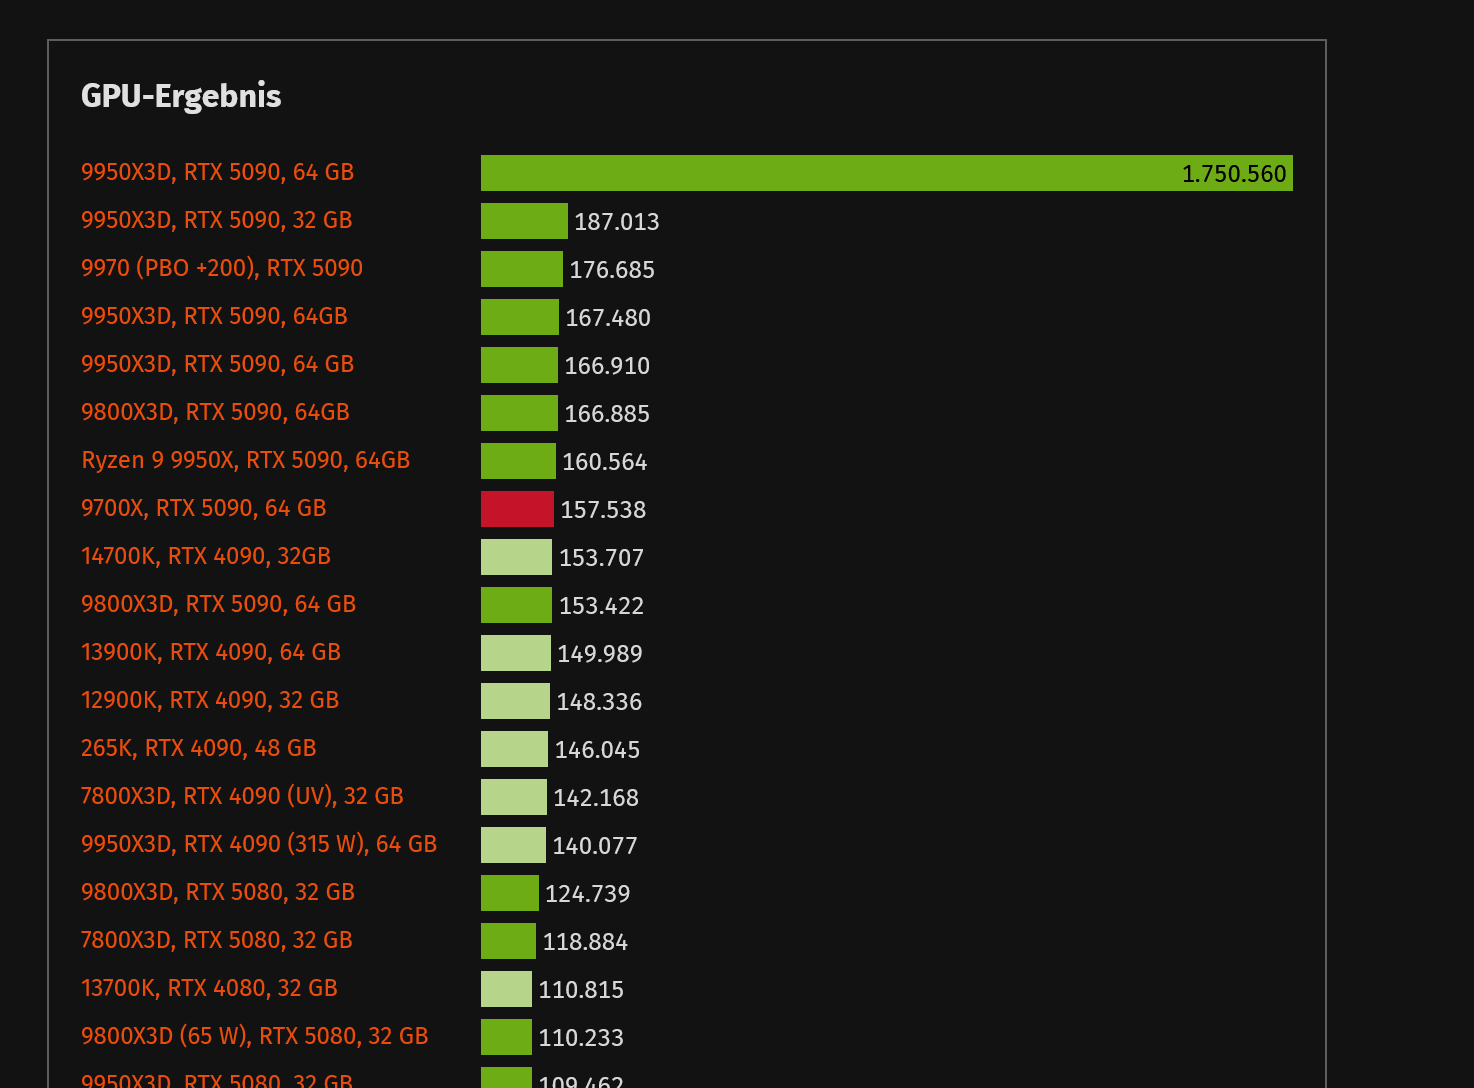Select the light green bar next to 153.707

(516, 557)
